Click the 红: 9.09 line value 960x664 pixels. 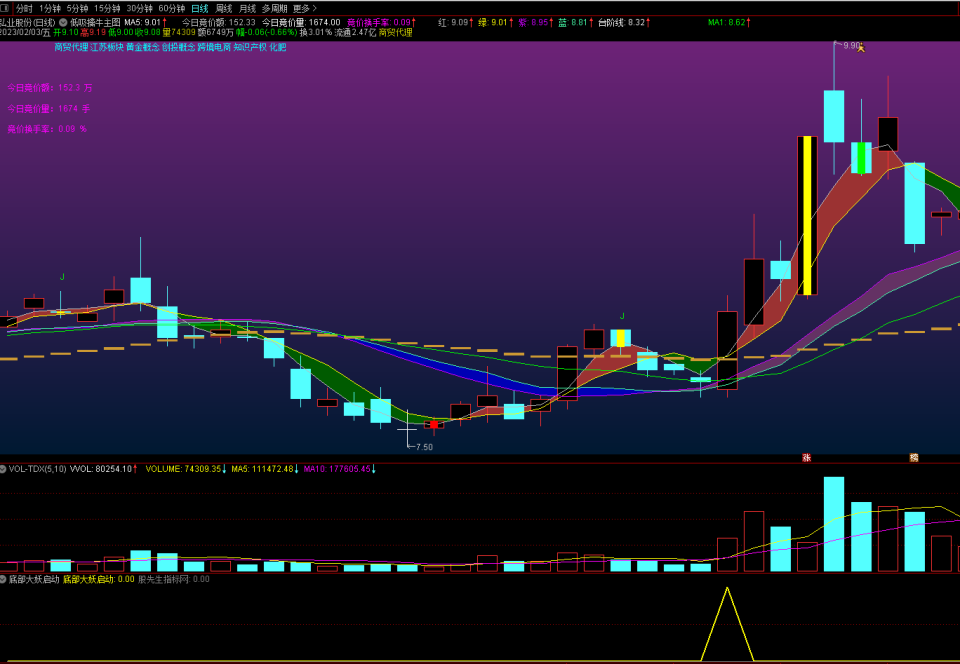[453, 22]
